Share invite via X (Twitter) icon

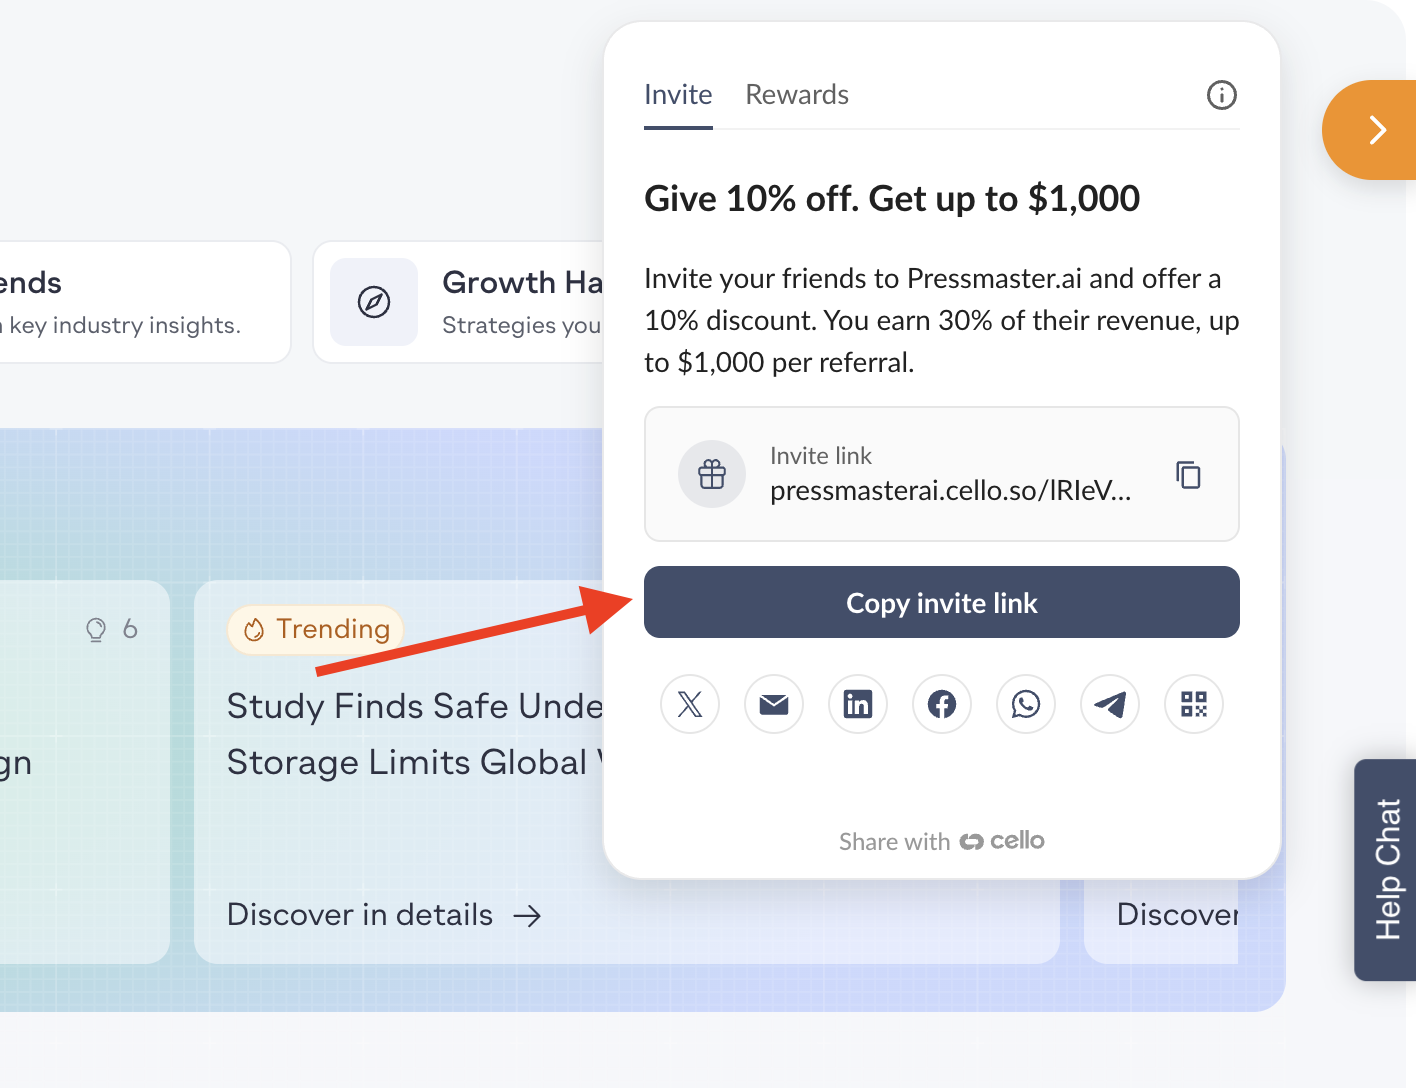pyautogui.click(x=690, y=704)
